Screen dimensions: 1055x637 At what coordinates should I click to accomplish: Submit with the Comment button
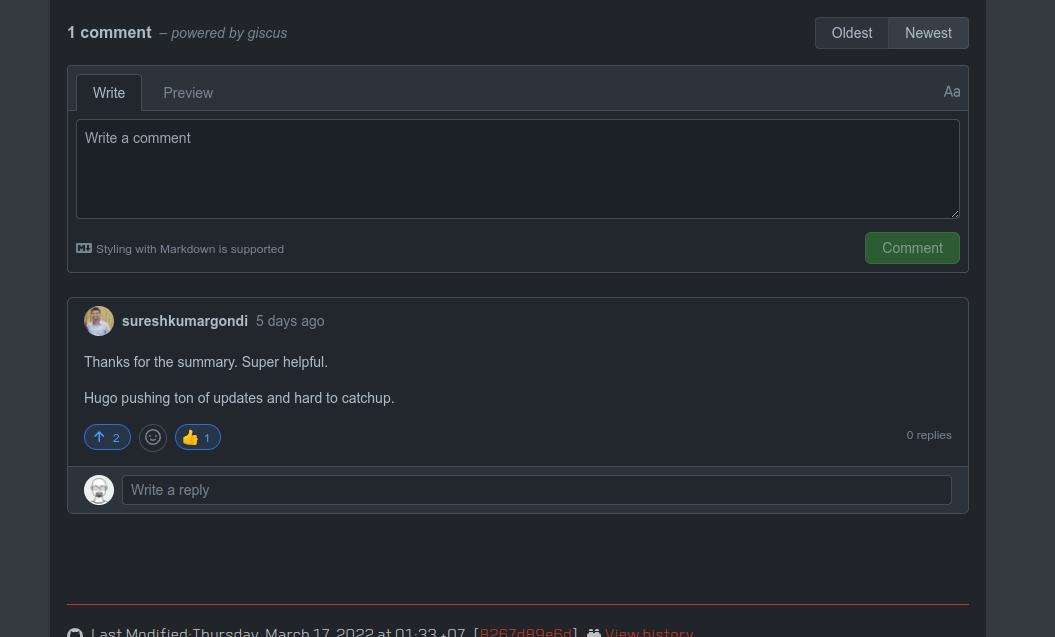pyautogui.click(x=911, y=248)
